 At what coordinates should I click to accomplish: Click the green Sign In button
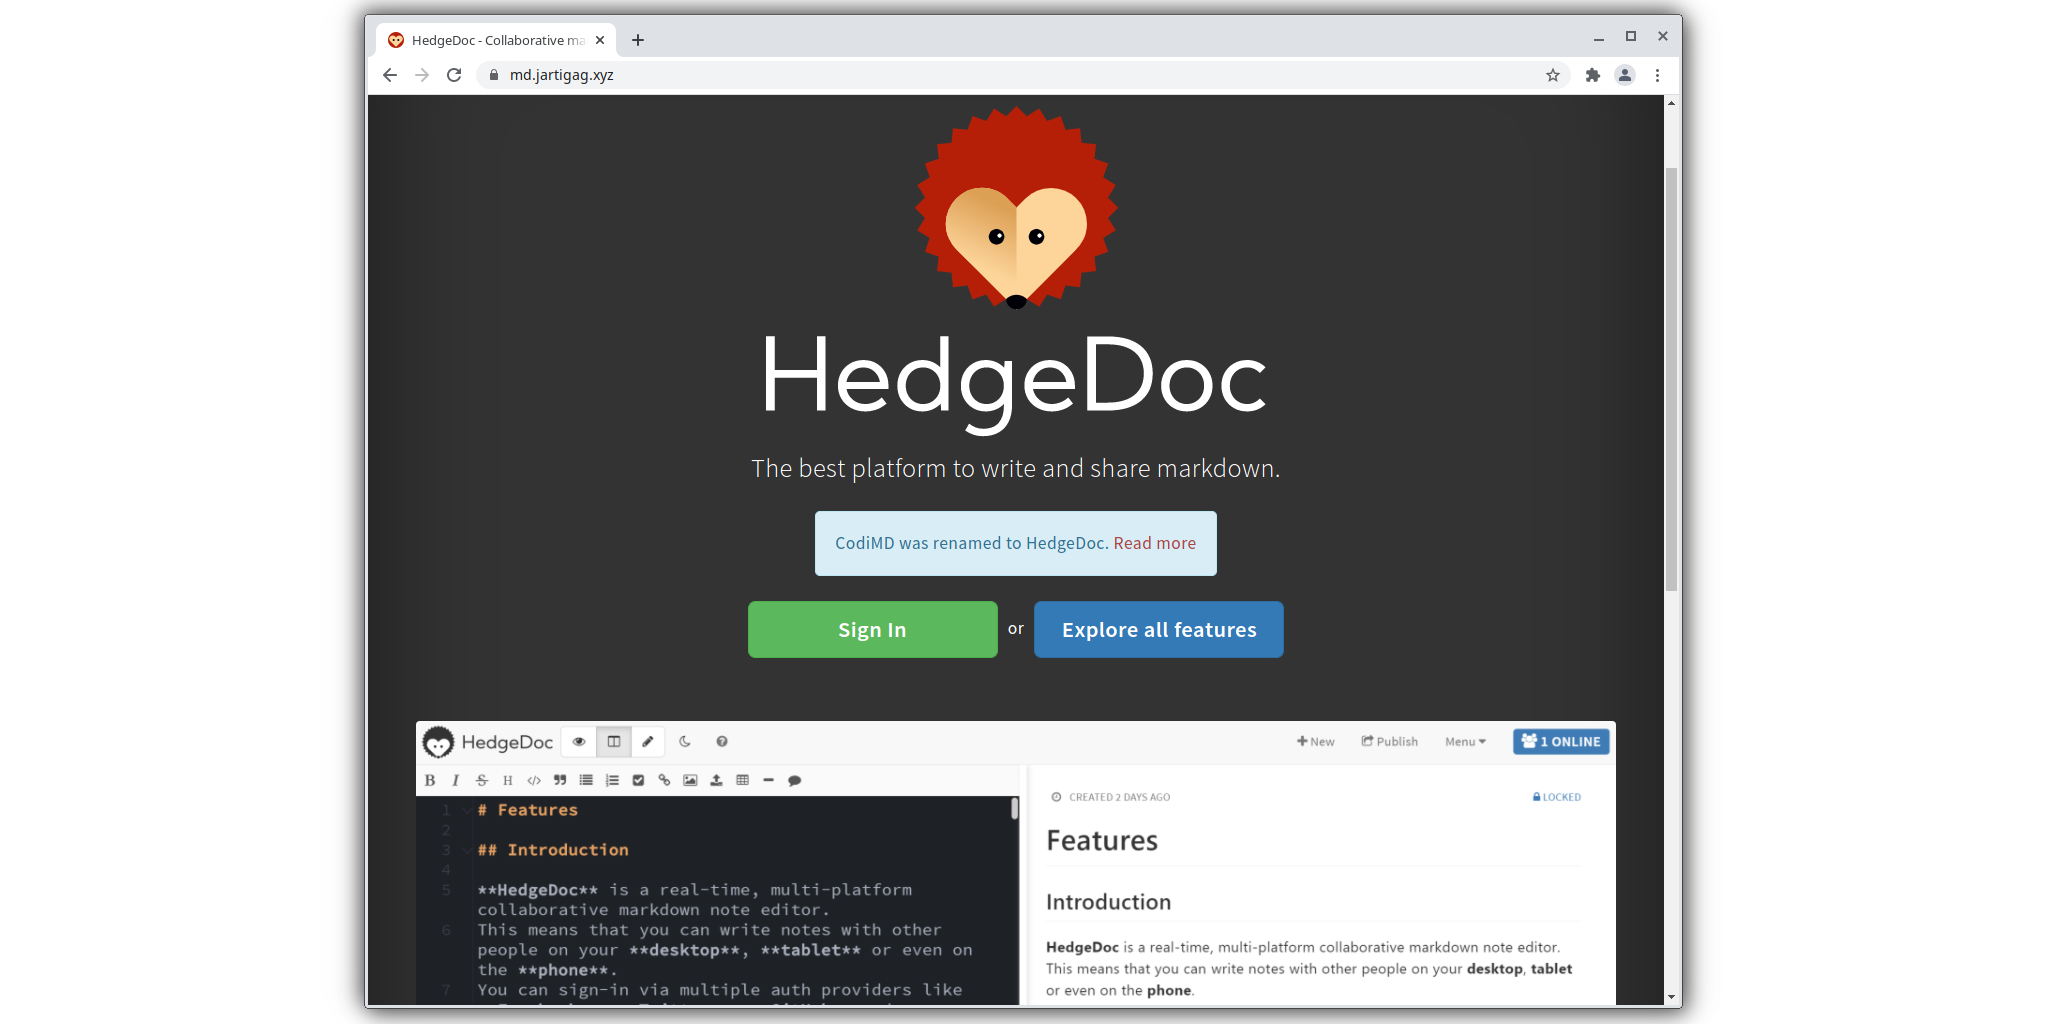872,629
